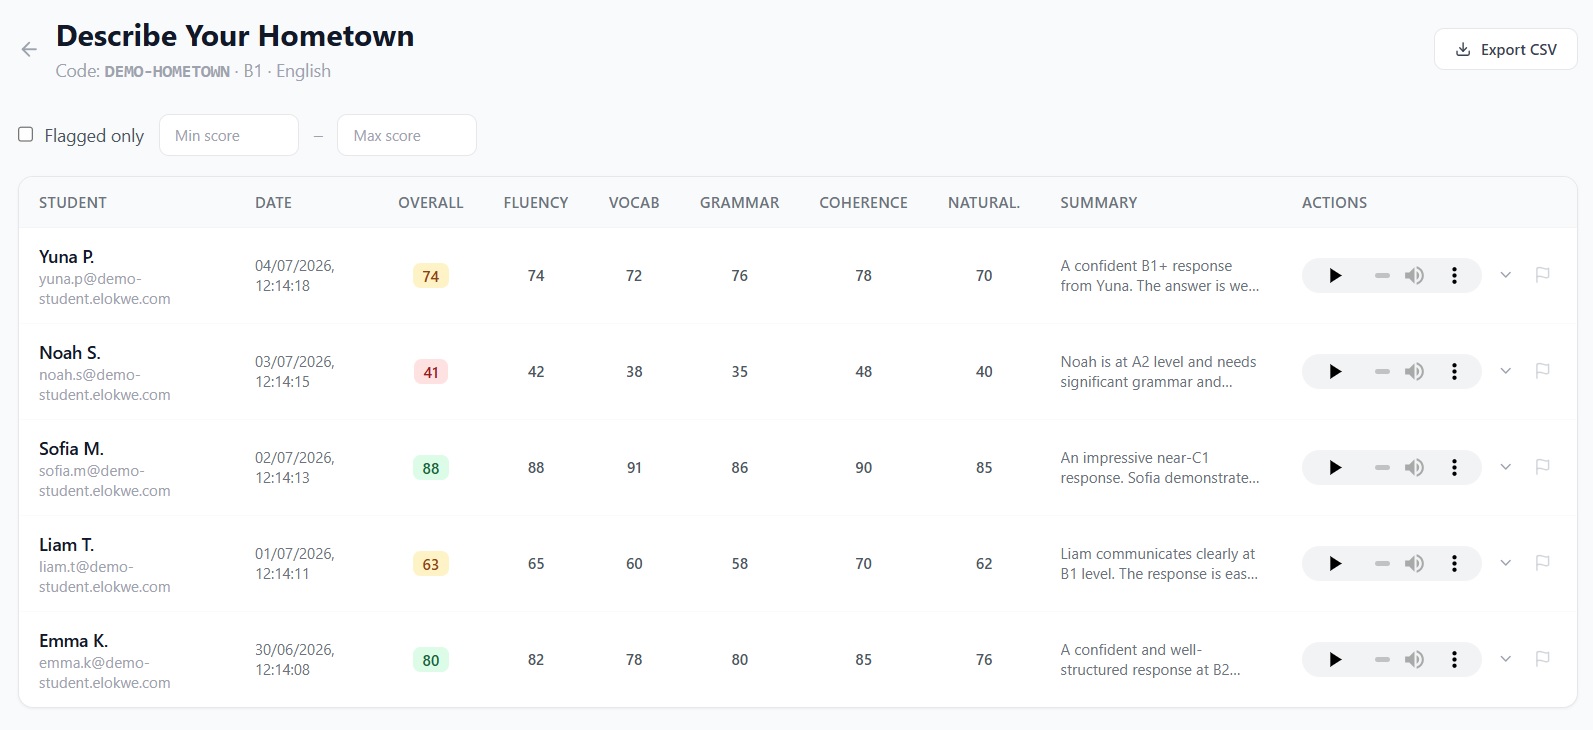The image size is (1593, 730).
Task: Click the STUDENT column header
Action: [73, 203]
